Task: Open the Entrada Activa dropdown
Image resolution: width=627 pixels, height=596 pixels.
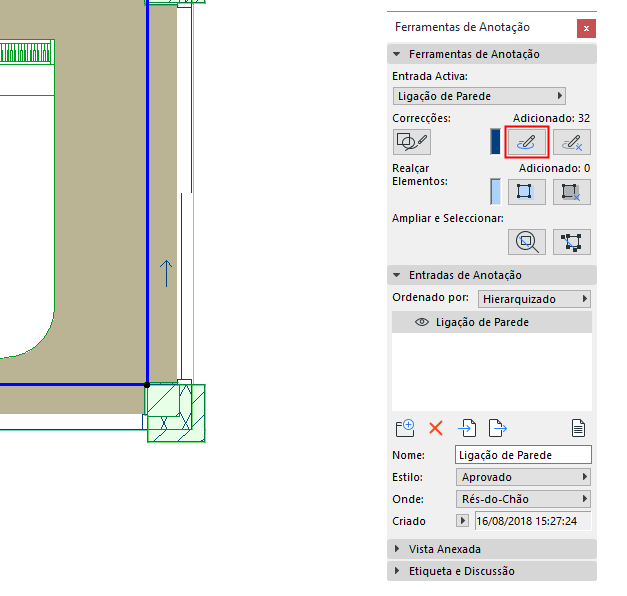Action: [x=479, y=96]
